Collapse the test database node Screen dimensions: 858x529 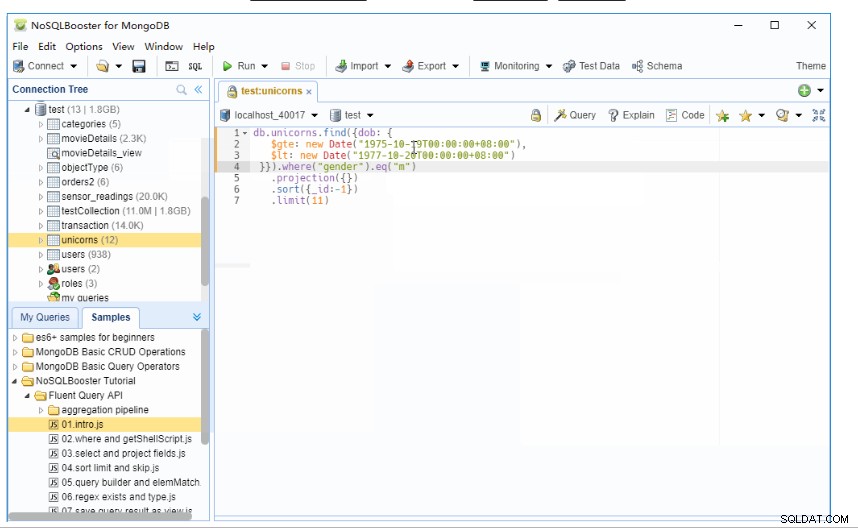click(x=27, y=110)
